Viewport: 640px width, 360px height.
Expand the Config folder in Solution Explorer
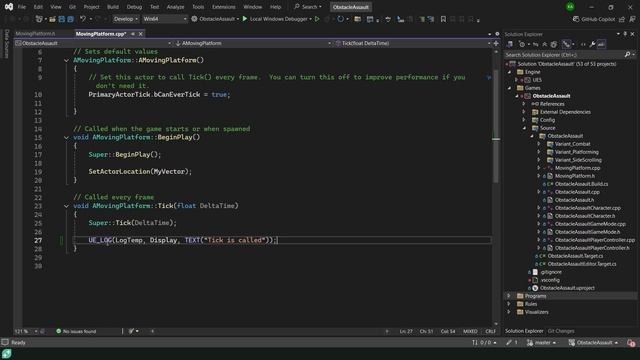coord(524,120)
